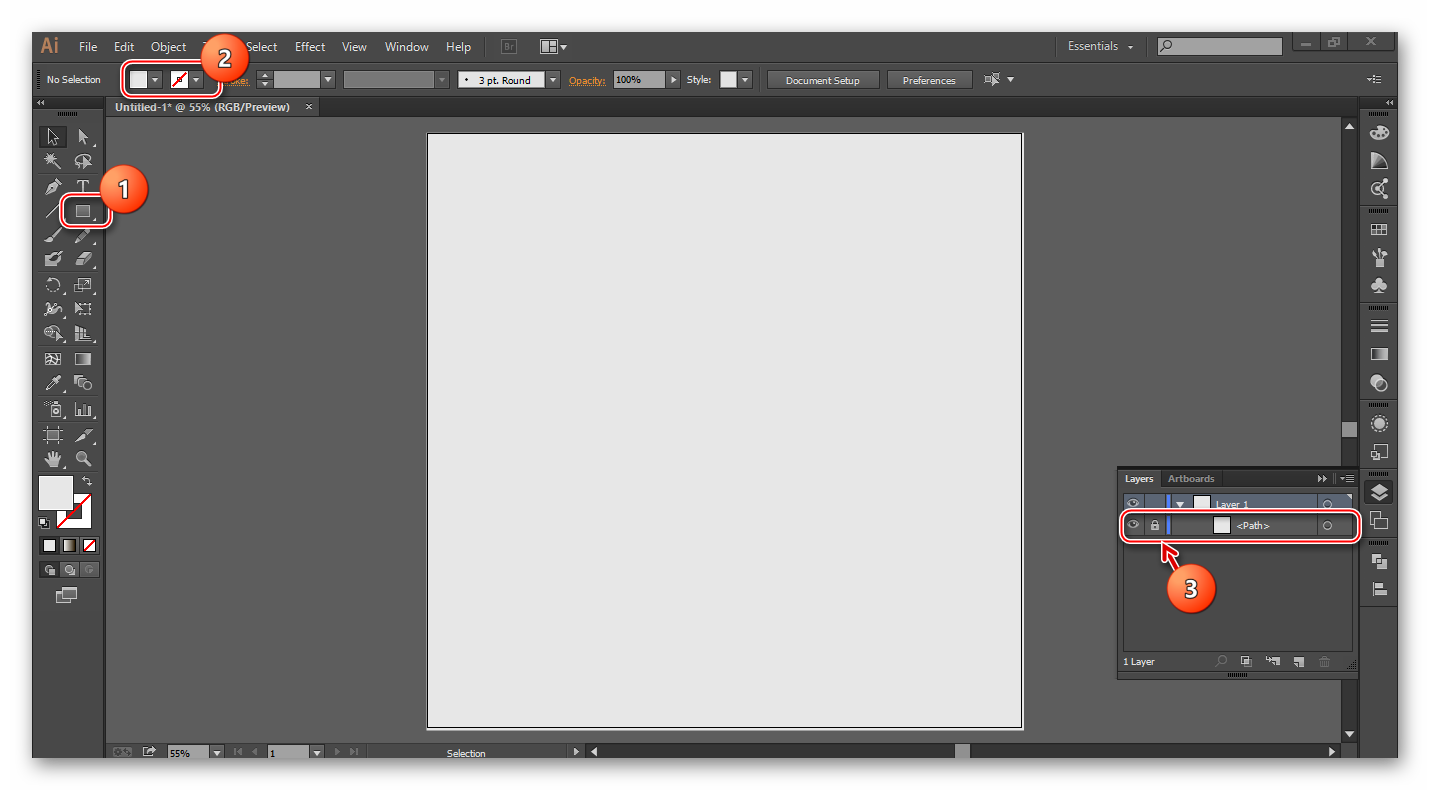
Task: Set fill mode to None
Action: (89, 545)
